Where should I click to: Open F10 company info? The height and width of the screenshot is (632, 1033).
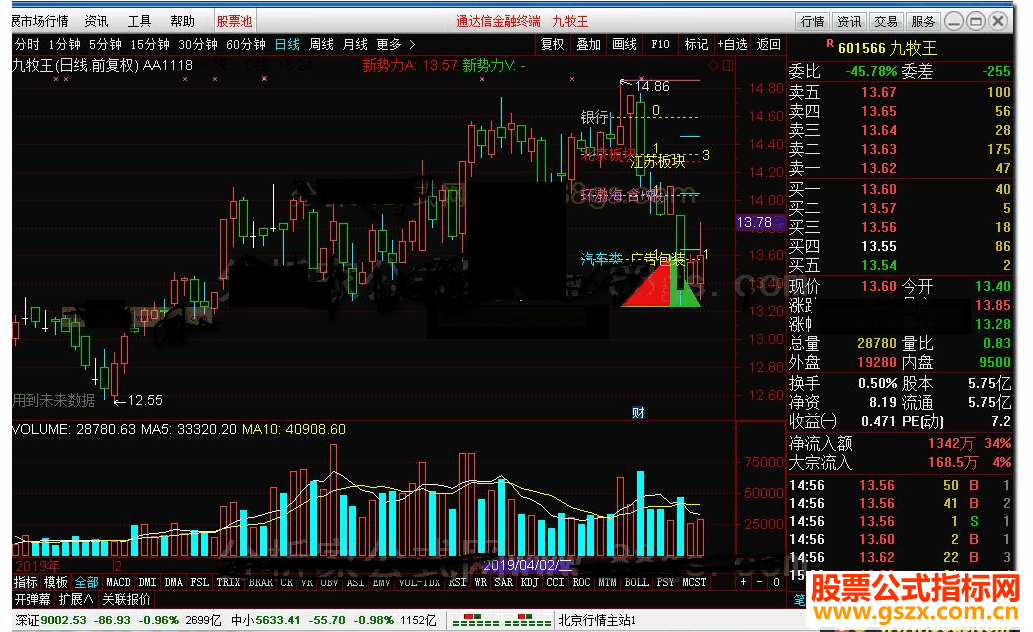660,44
